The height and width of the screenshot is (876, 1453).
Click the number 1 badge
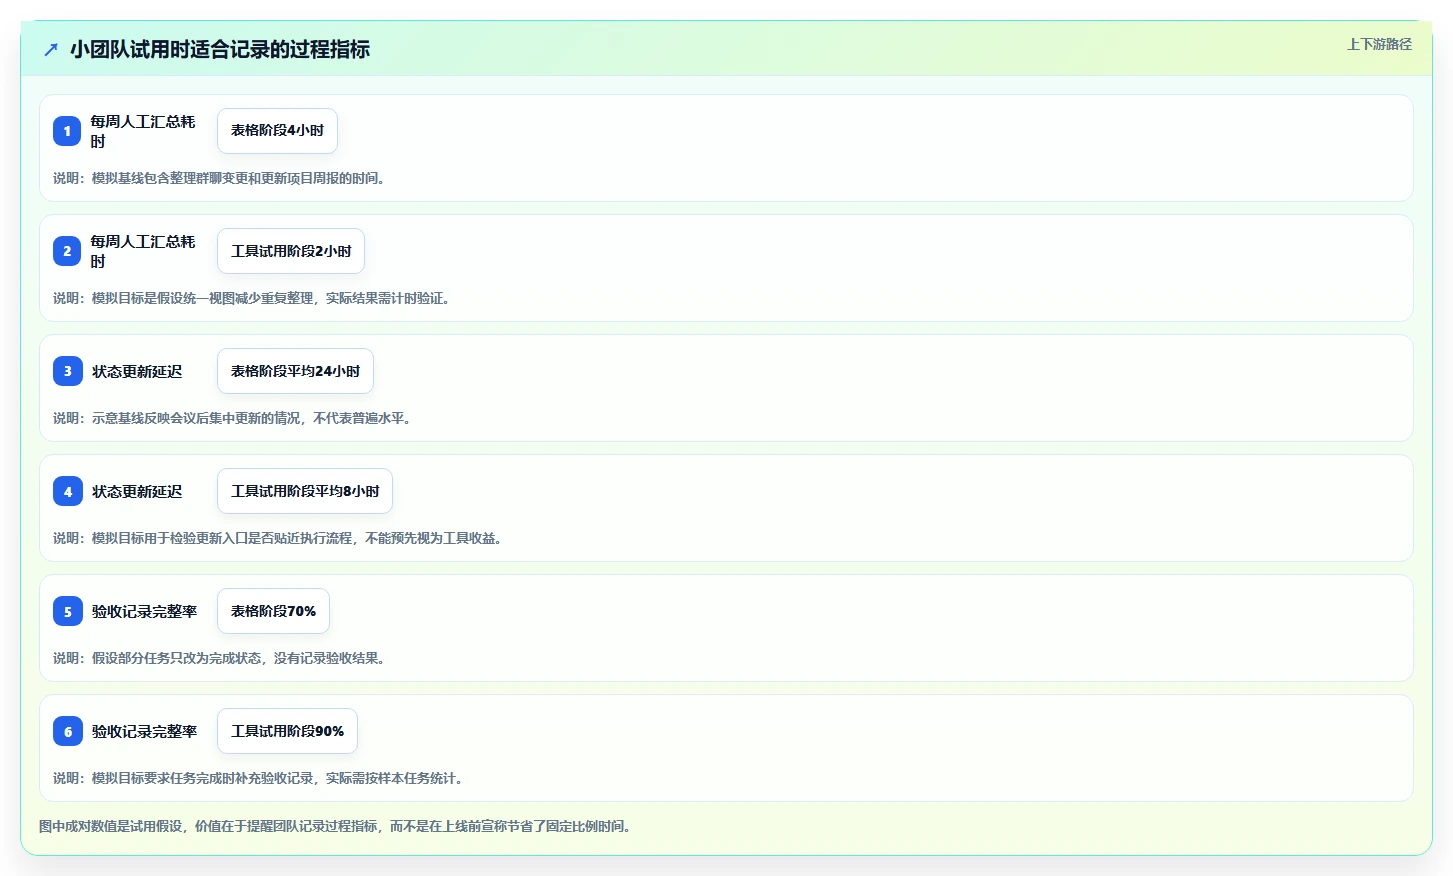point(67,131)
